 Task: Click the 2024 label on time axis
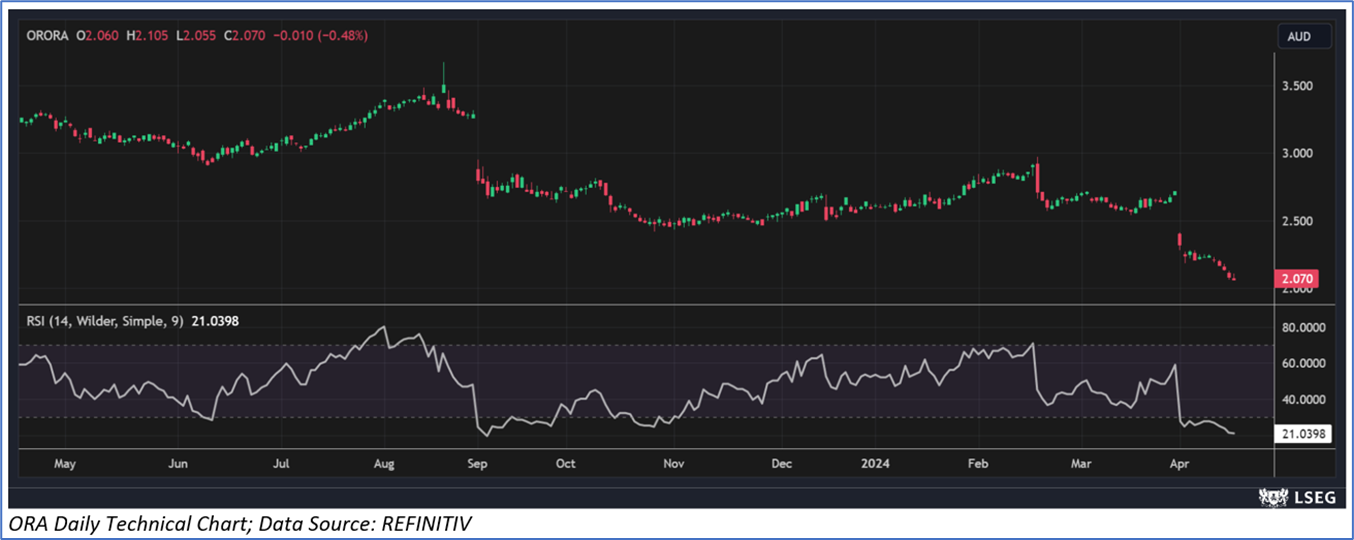(874, 464)
